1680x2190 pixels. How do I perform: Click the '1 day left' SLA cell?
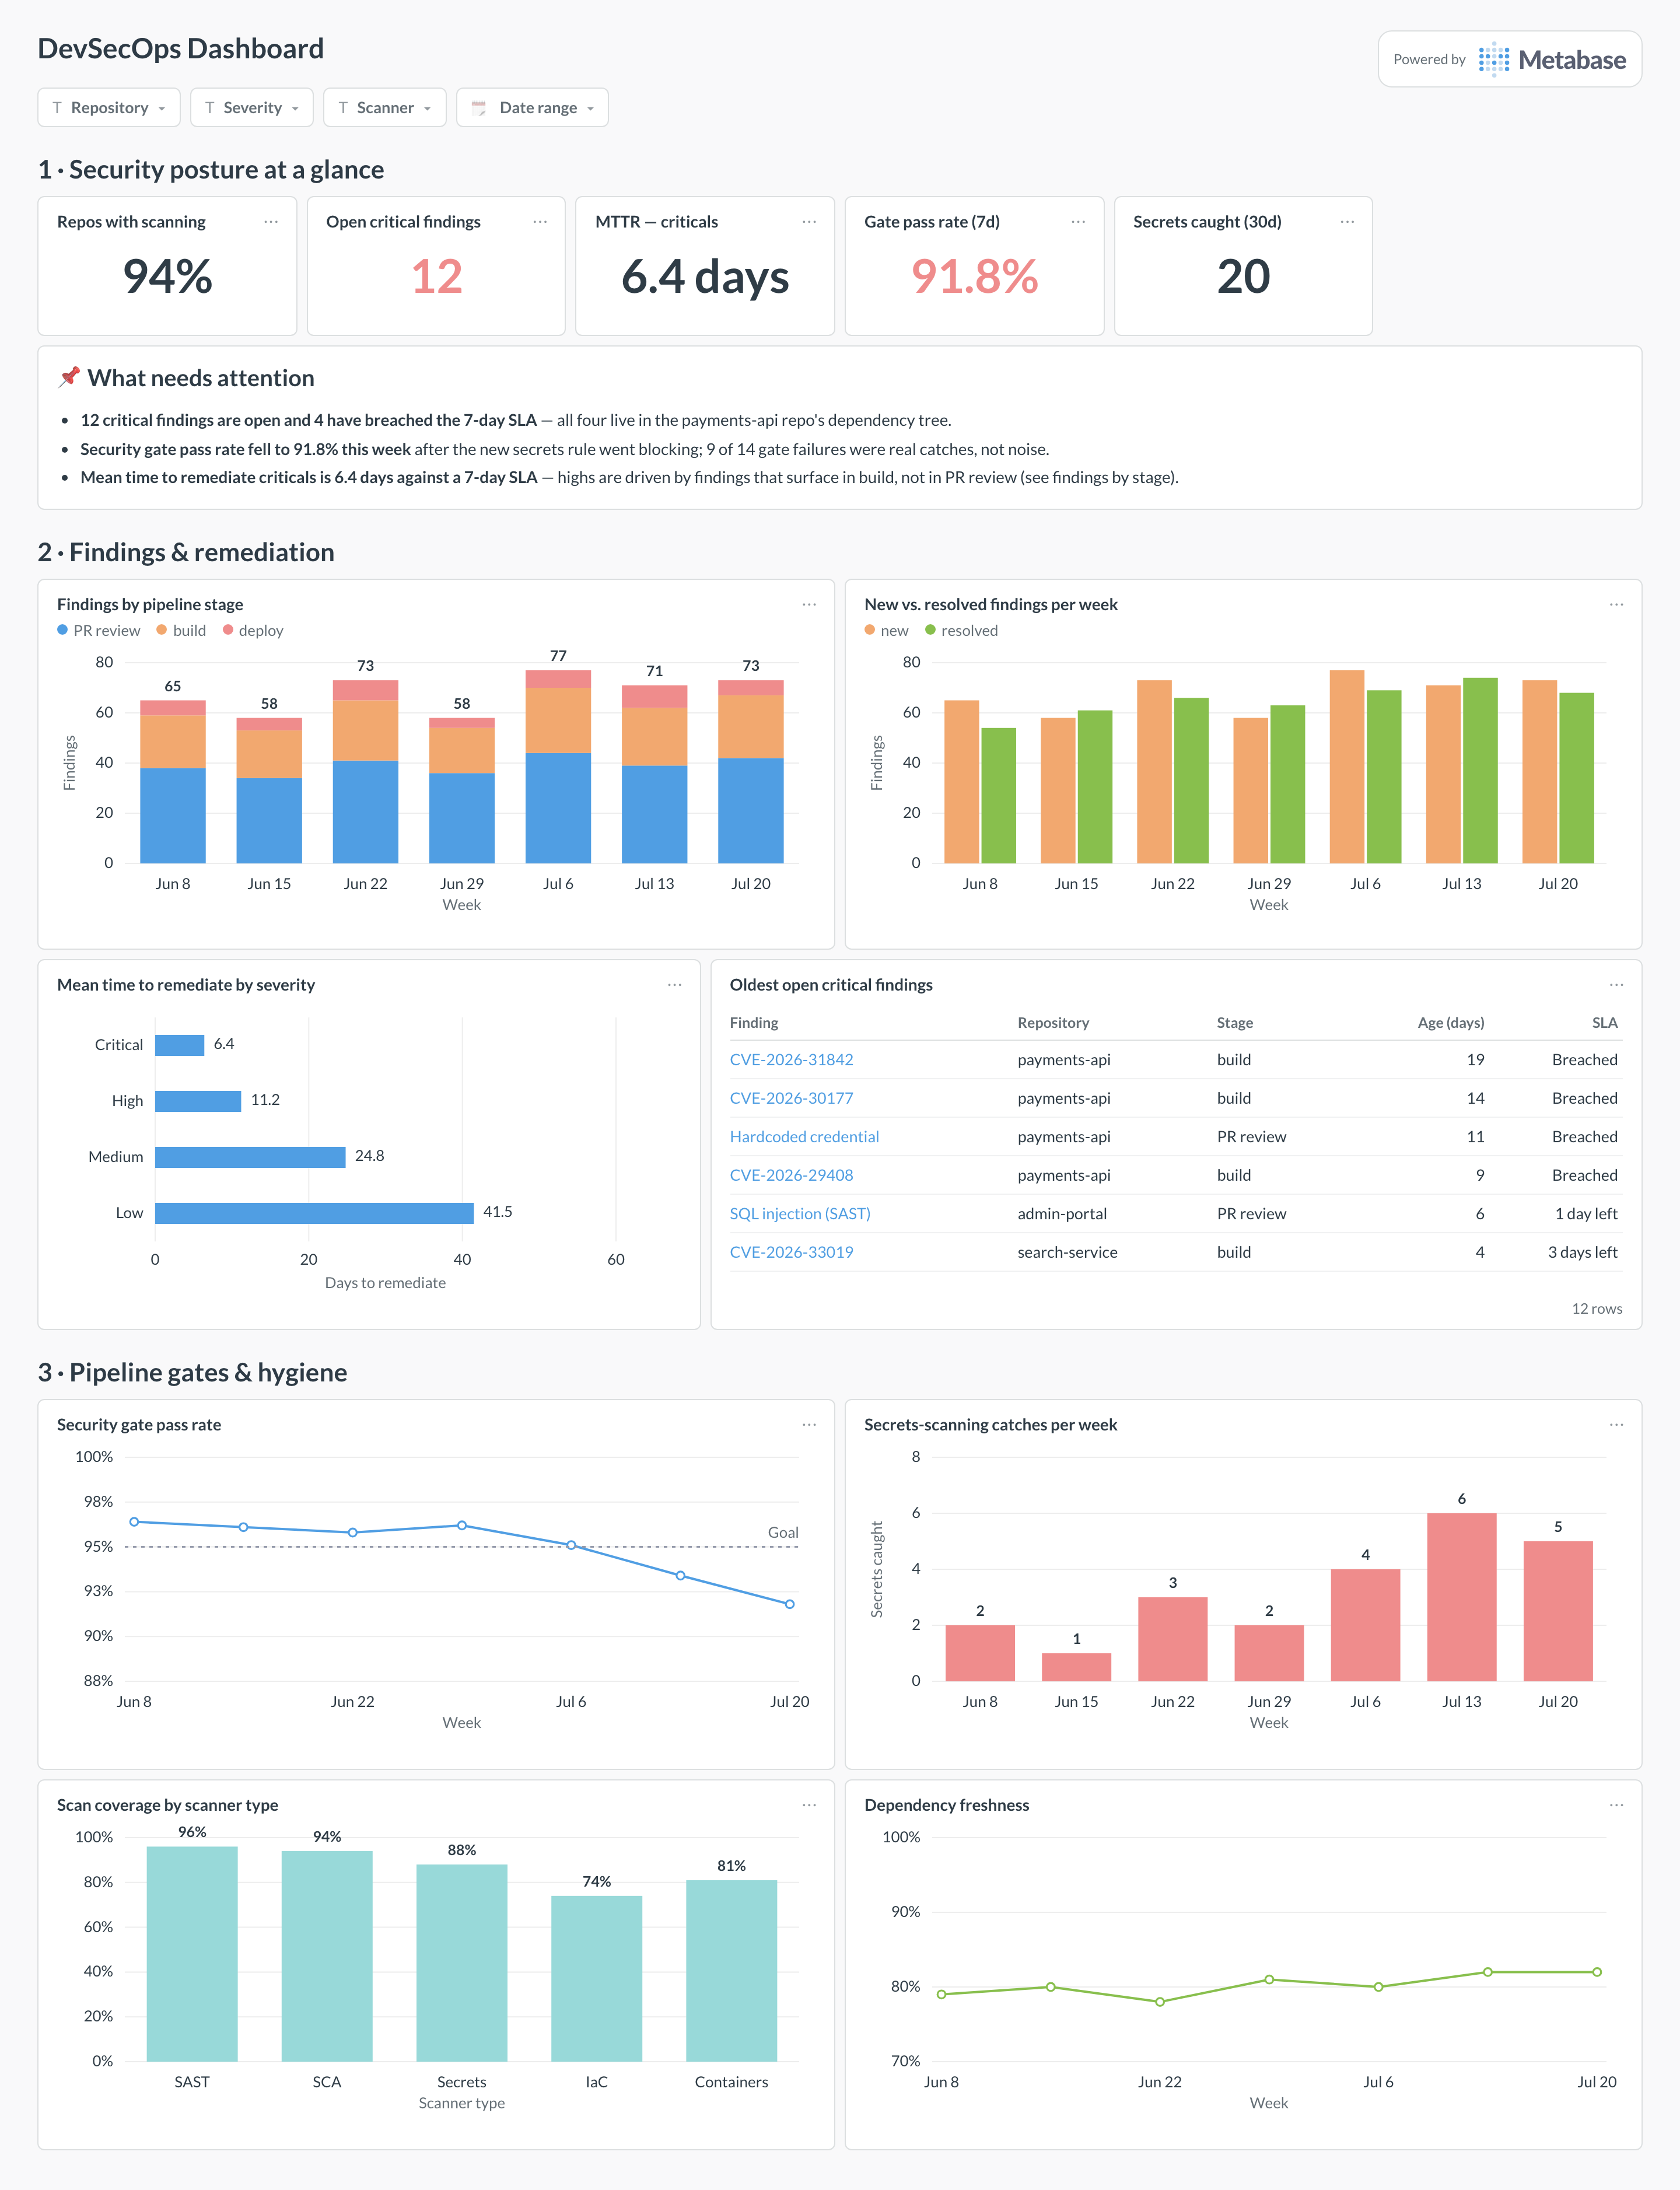click(1586, 1214)
